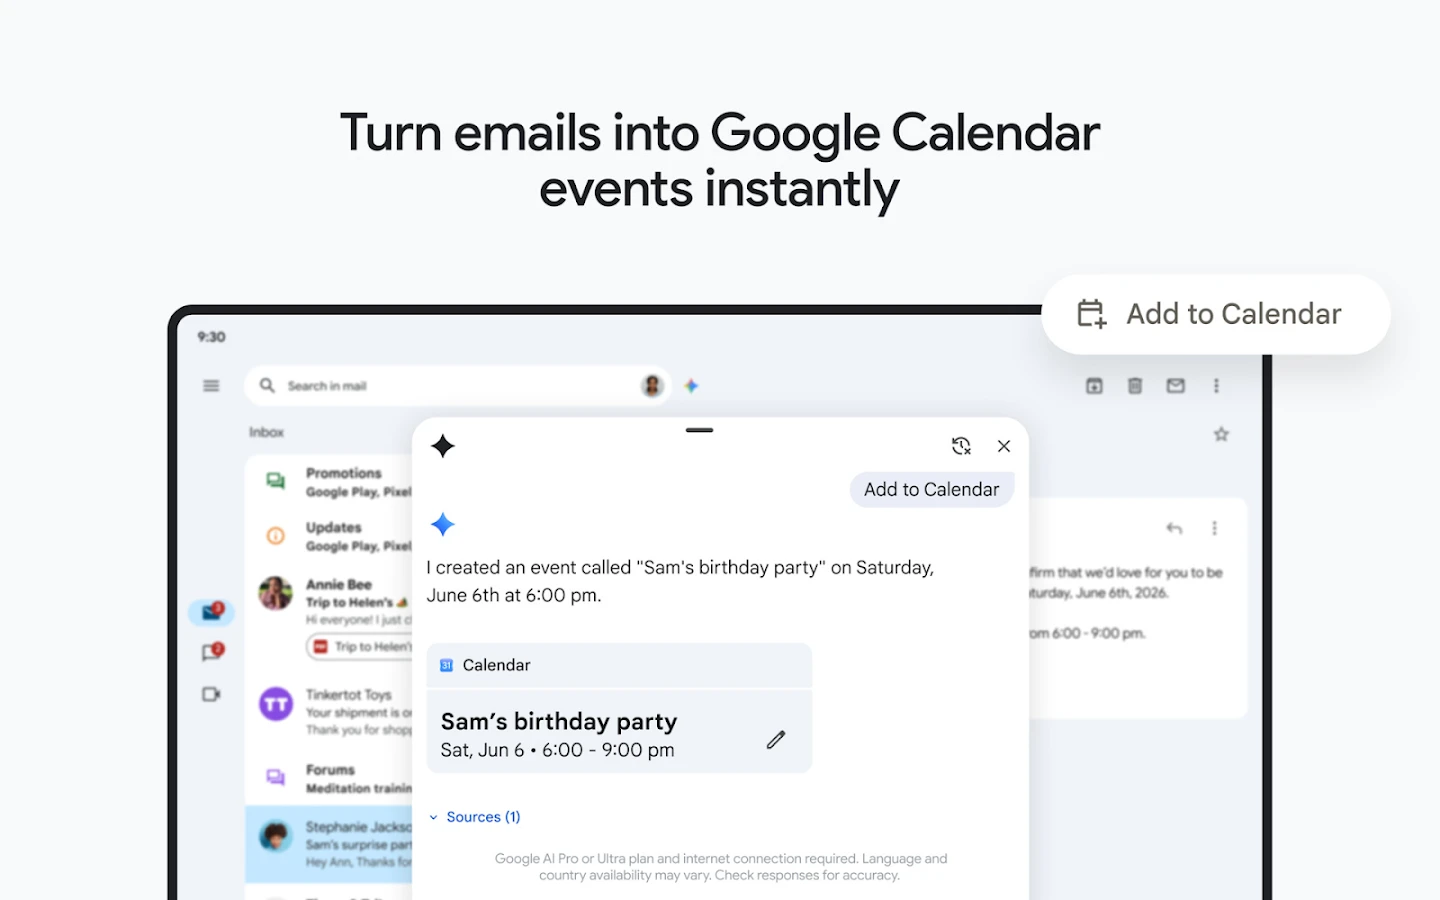Image resolution: width=1440 pixels, height=900 pixels.
Task: Click Tinkertot Toys TT avatar
Action: pos(276,704)
